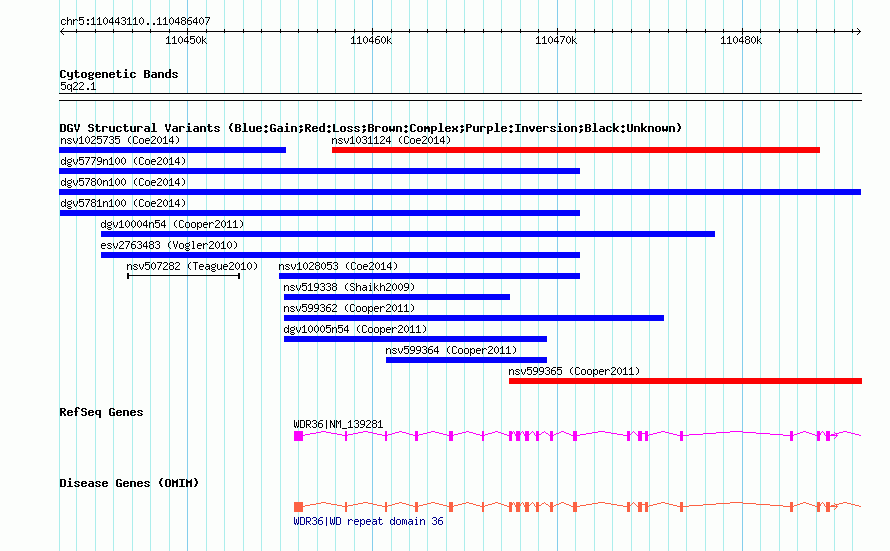The height and width of the screenshot is (551, 890).
Task: Select the full-width blue bar under dgv5780n100
Action: pos(460,192)
